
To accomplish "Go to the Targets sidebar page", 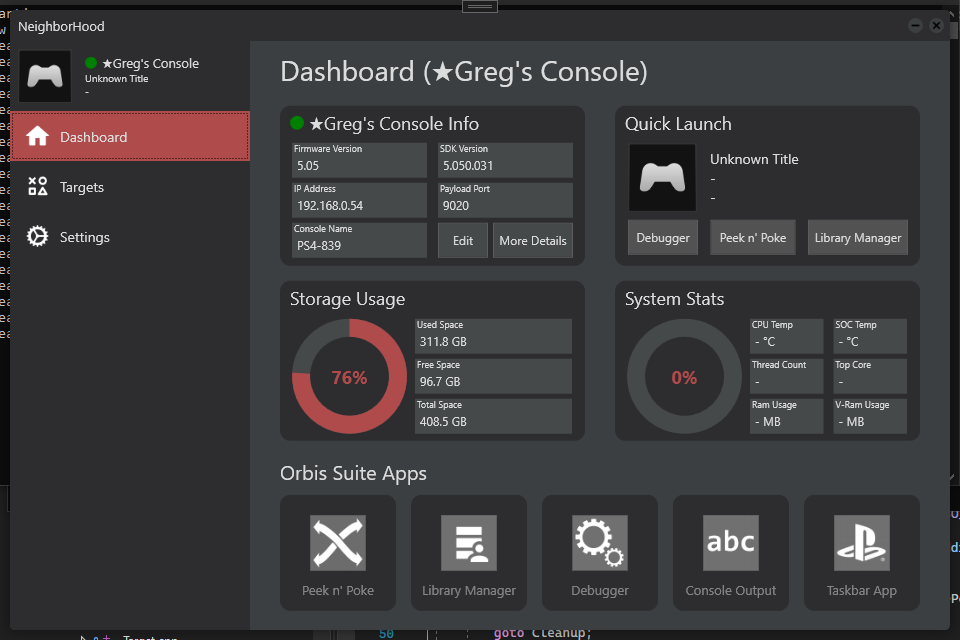I will (x=130, y=187).
